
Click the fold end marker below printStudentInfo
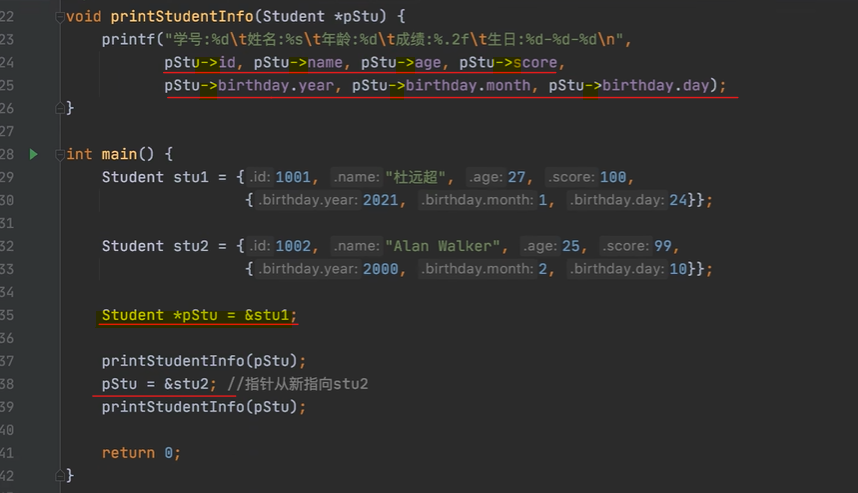point(60,108)
